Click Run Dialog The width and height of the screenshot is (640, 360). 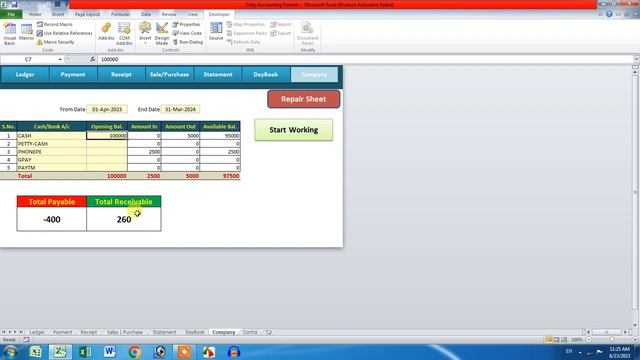[188, 42]
